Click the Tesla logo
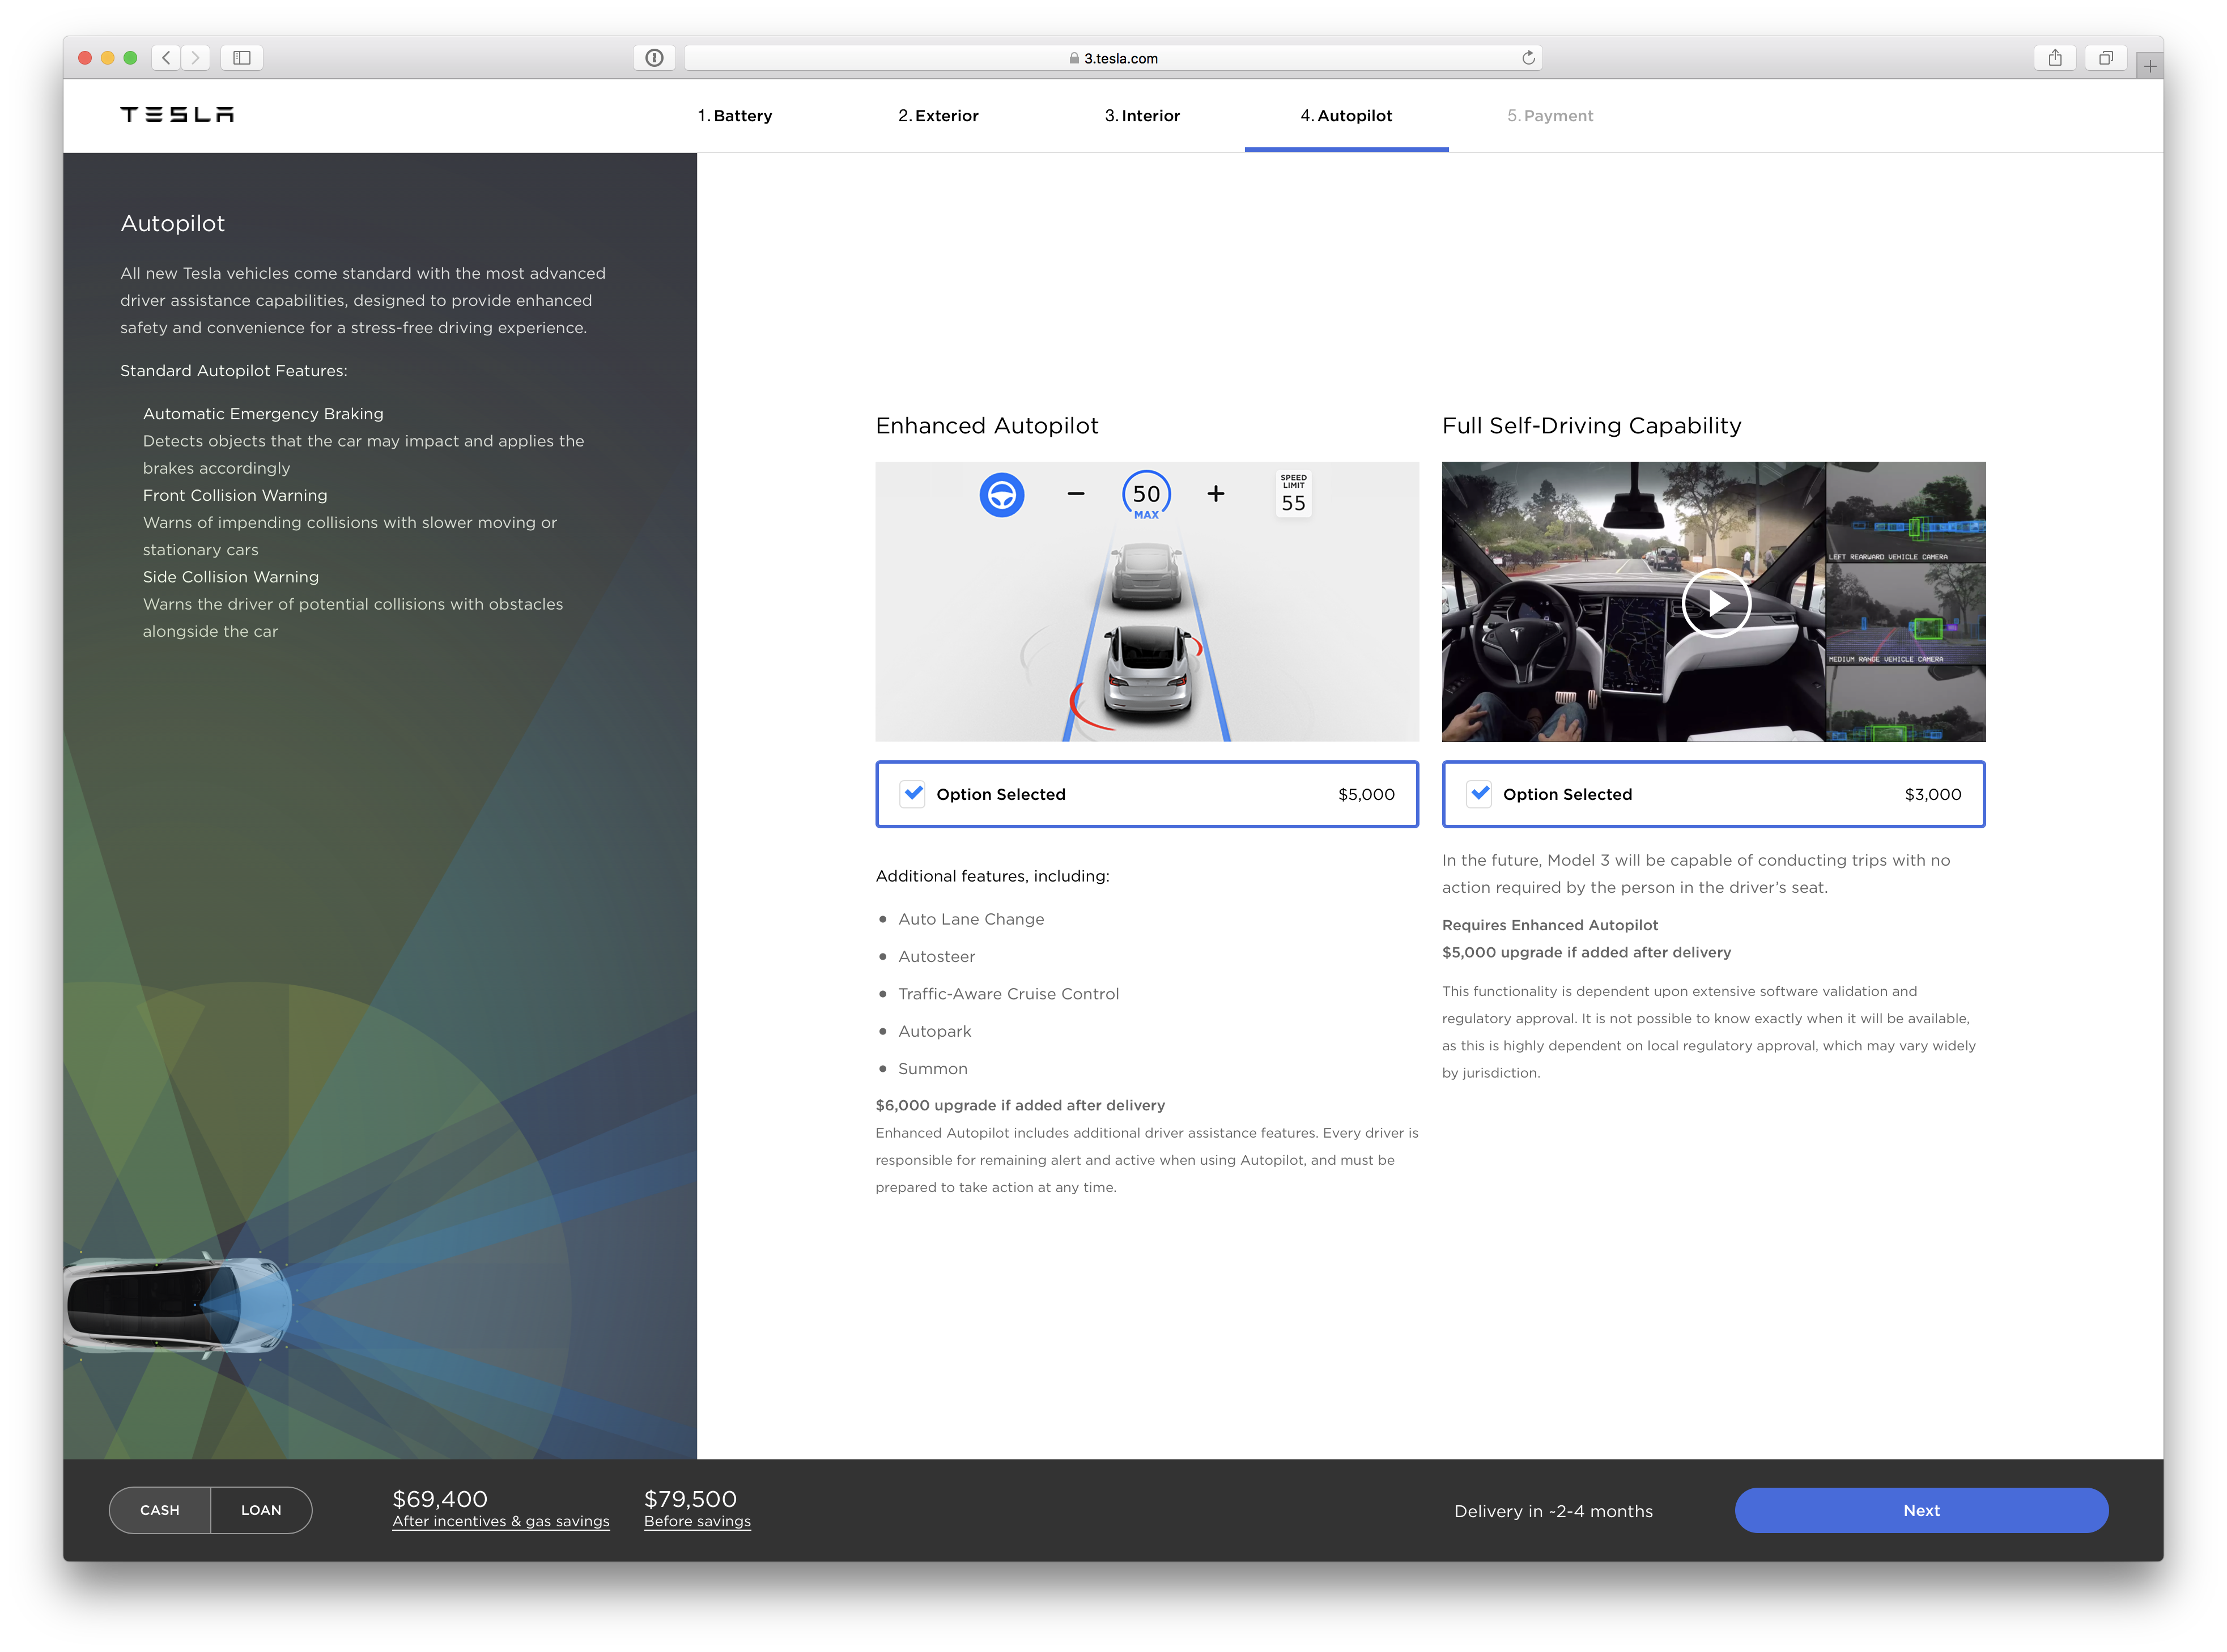 click(x=177, y=114)
